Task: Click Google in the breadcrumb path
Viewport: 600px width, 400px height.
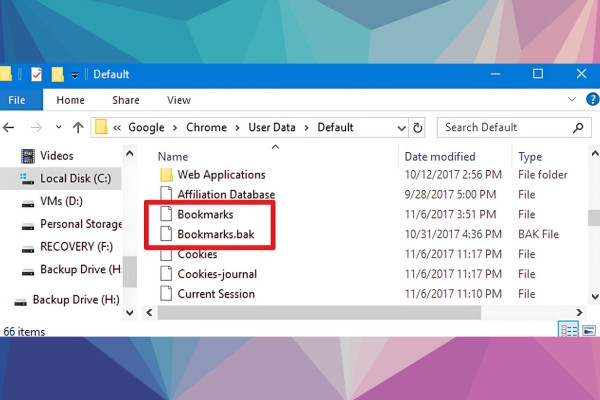Action: (146, 127)
